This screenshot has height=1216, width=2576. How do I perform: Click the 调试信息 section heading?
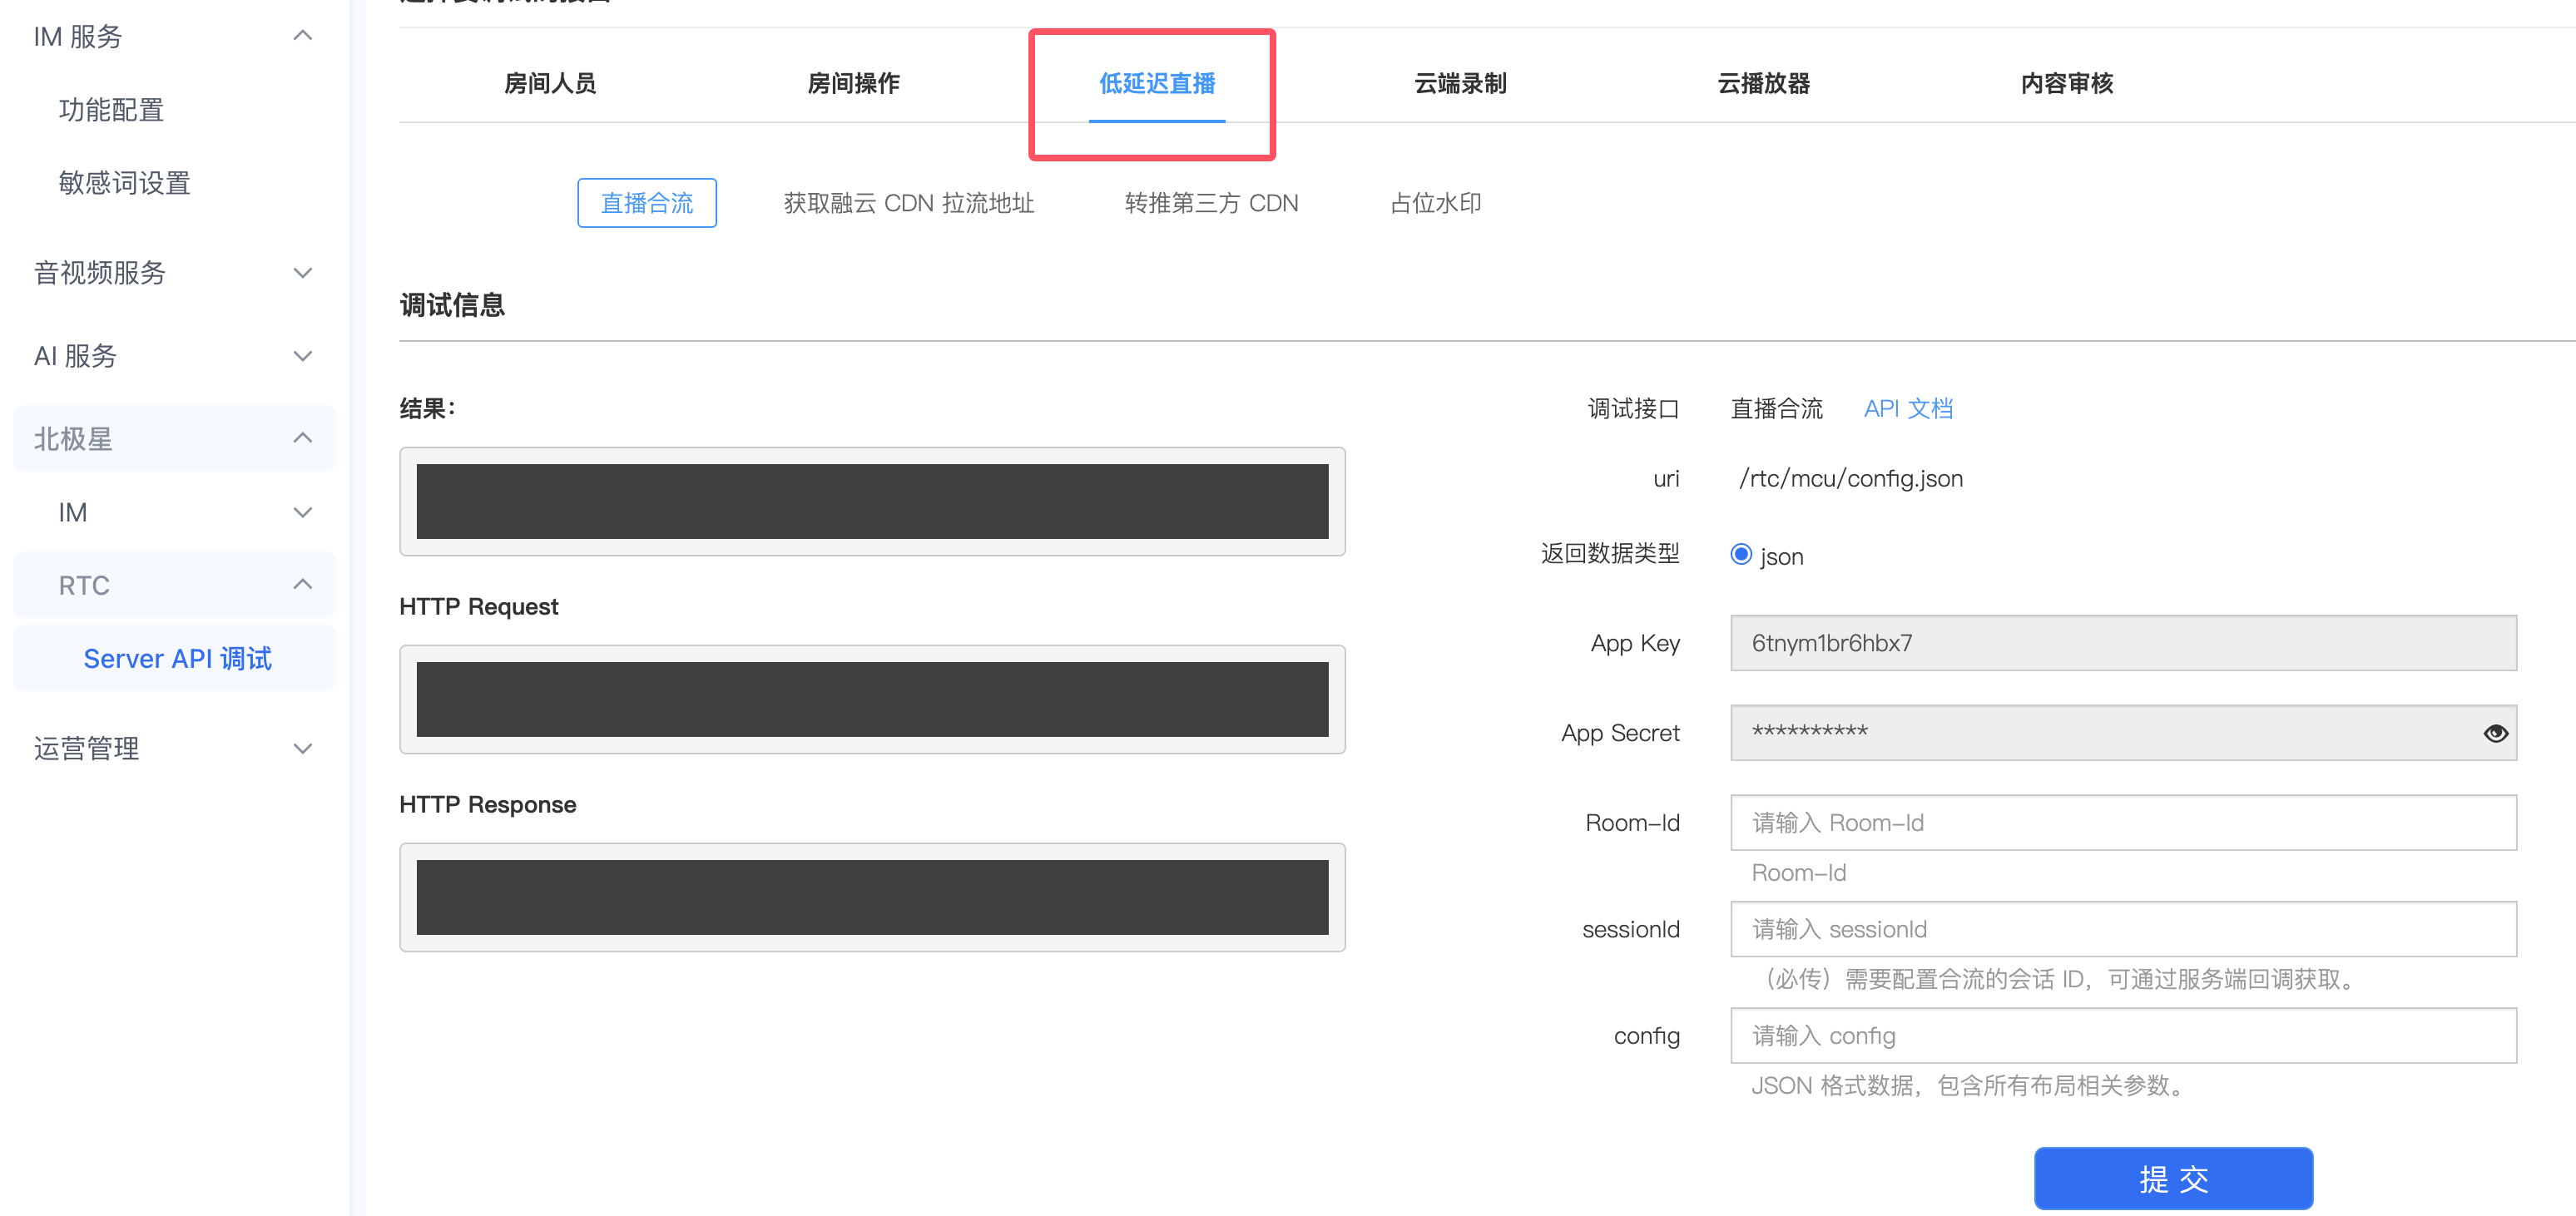[x=452, y=304]
